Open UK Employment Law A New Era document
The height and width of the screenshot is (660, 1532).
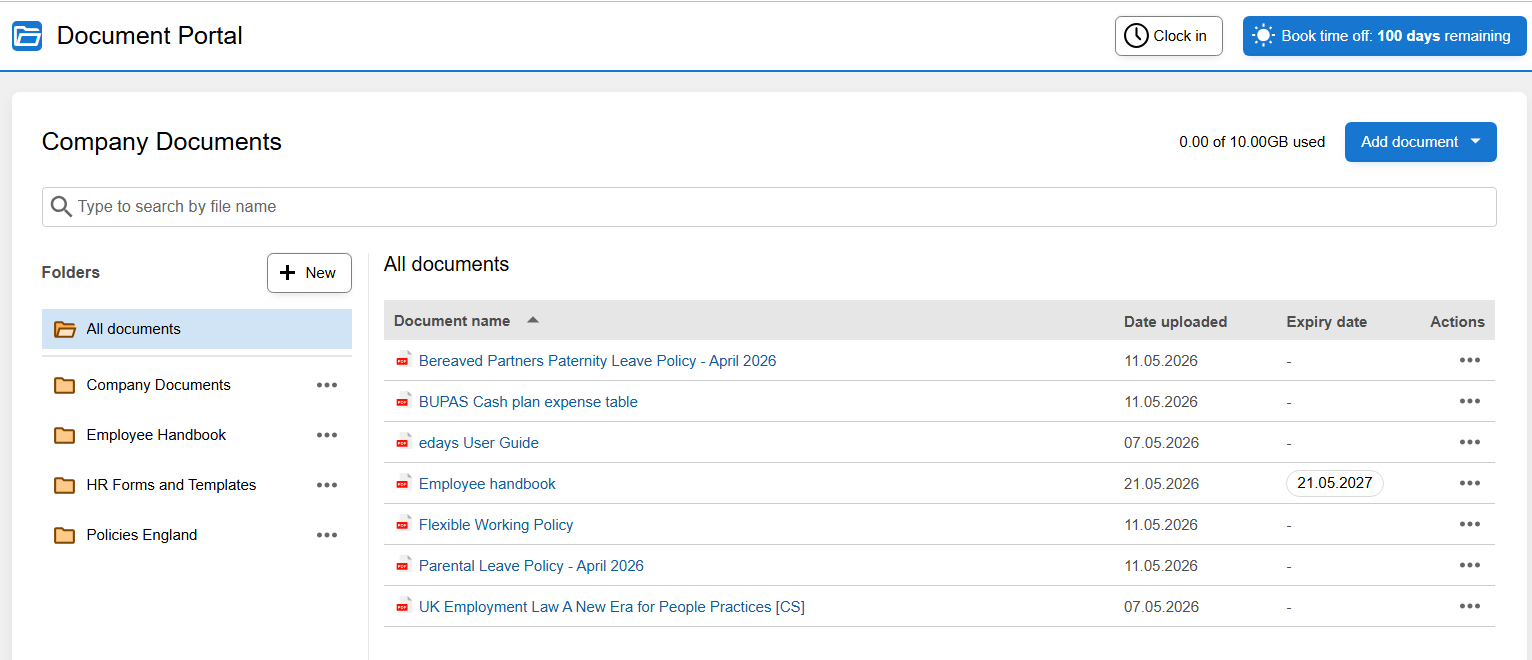click(611, 607)
